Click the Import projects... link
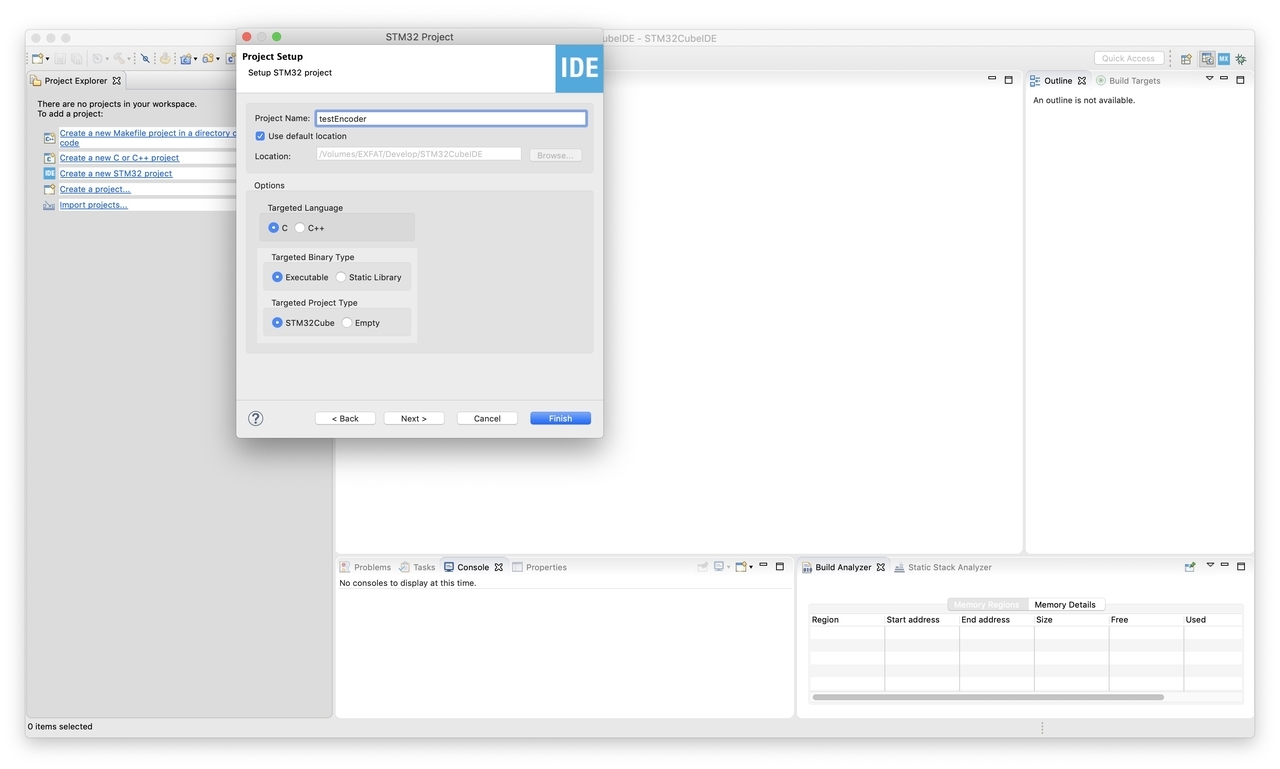Screen dimensions: 1280x769 [94, 205]
